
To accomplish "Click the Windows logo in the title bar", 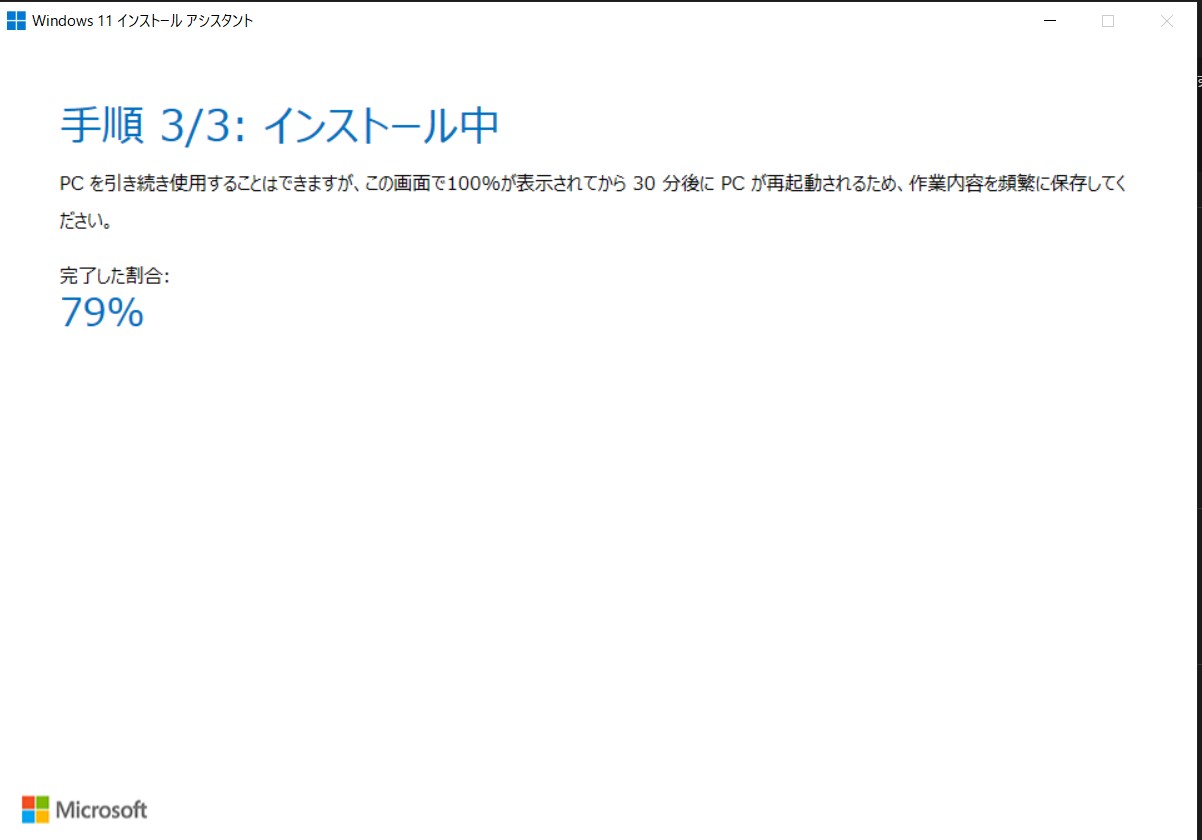I will [x=16, y=21].
